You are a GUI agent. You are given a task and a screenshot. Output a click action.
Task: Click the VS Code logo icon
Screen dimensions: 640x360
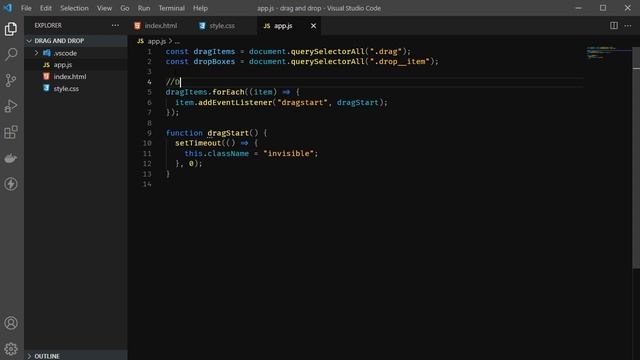click(8, 8)
